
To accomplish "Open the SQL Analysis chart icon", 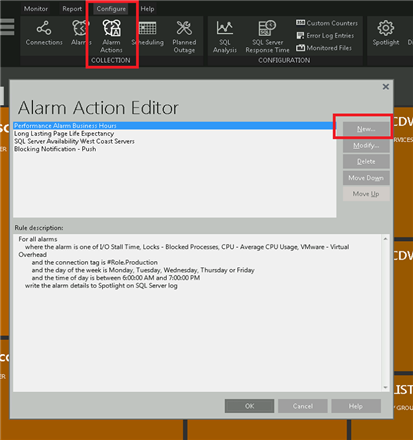I will [x=225, y=36].
